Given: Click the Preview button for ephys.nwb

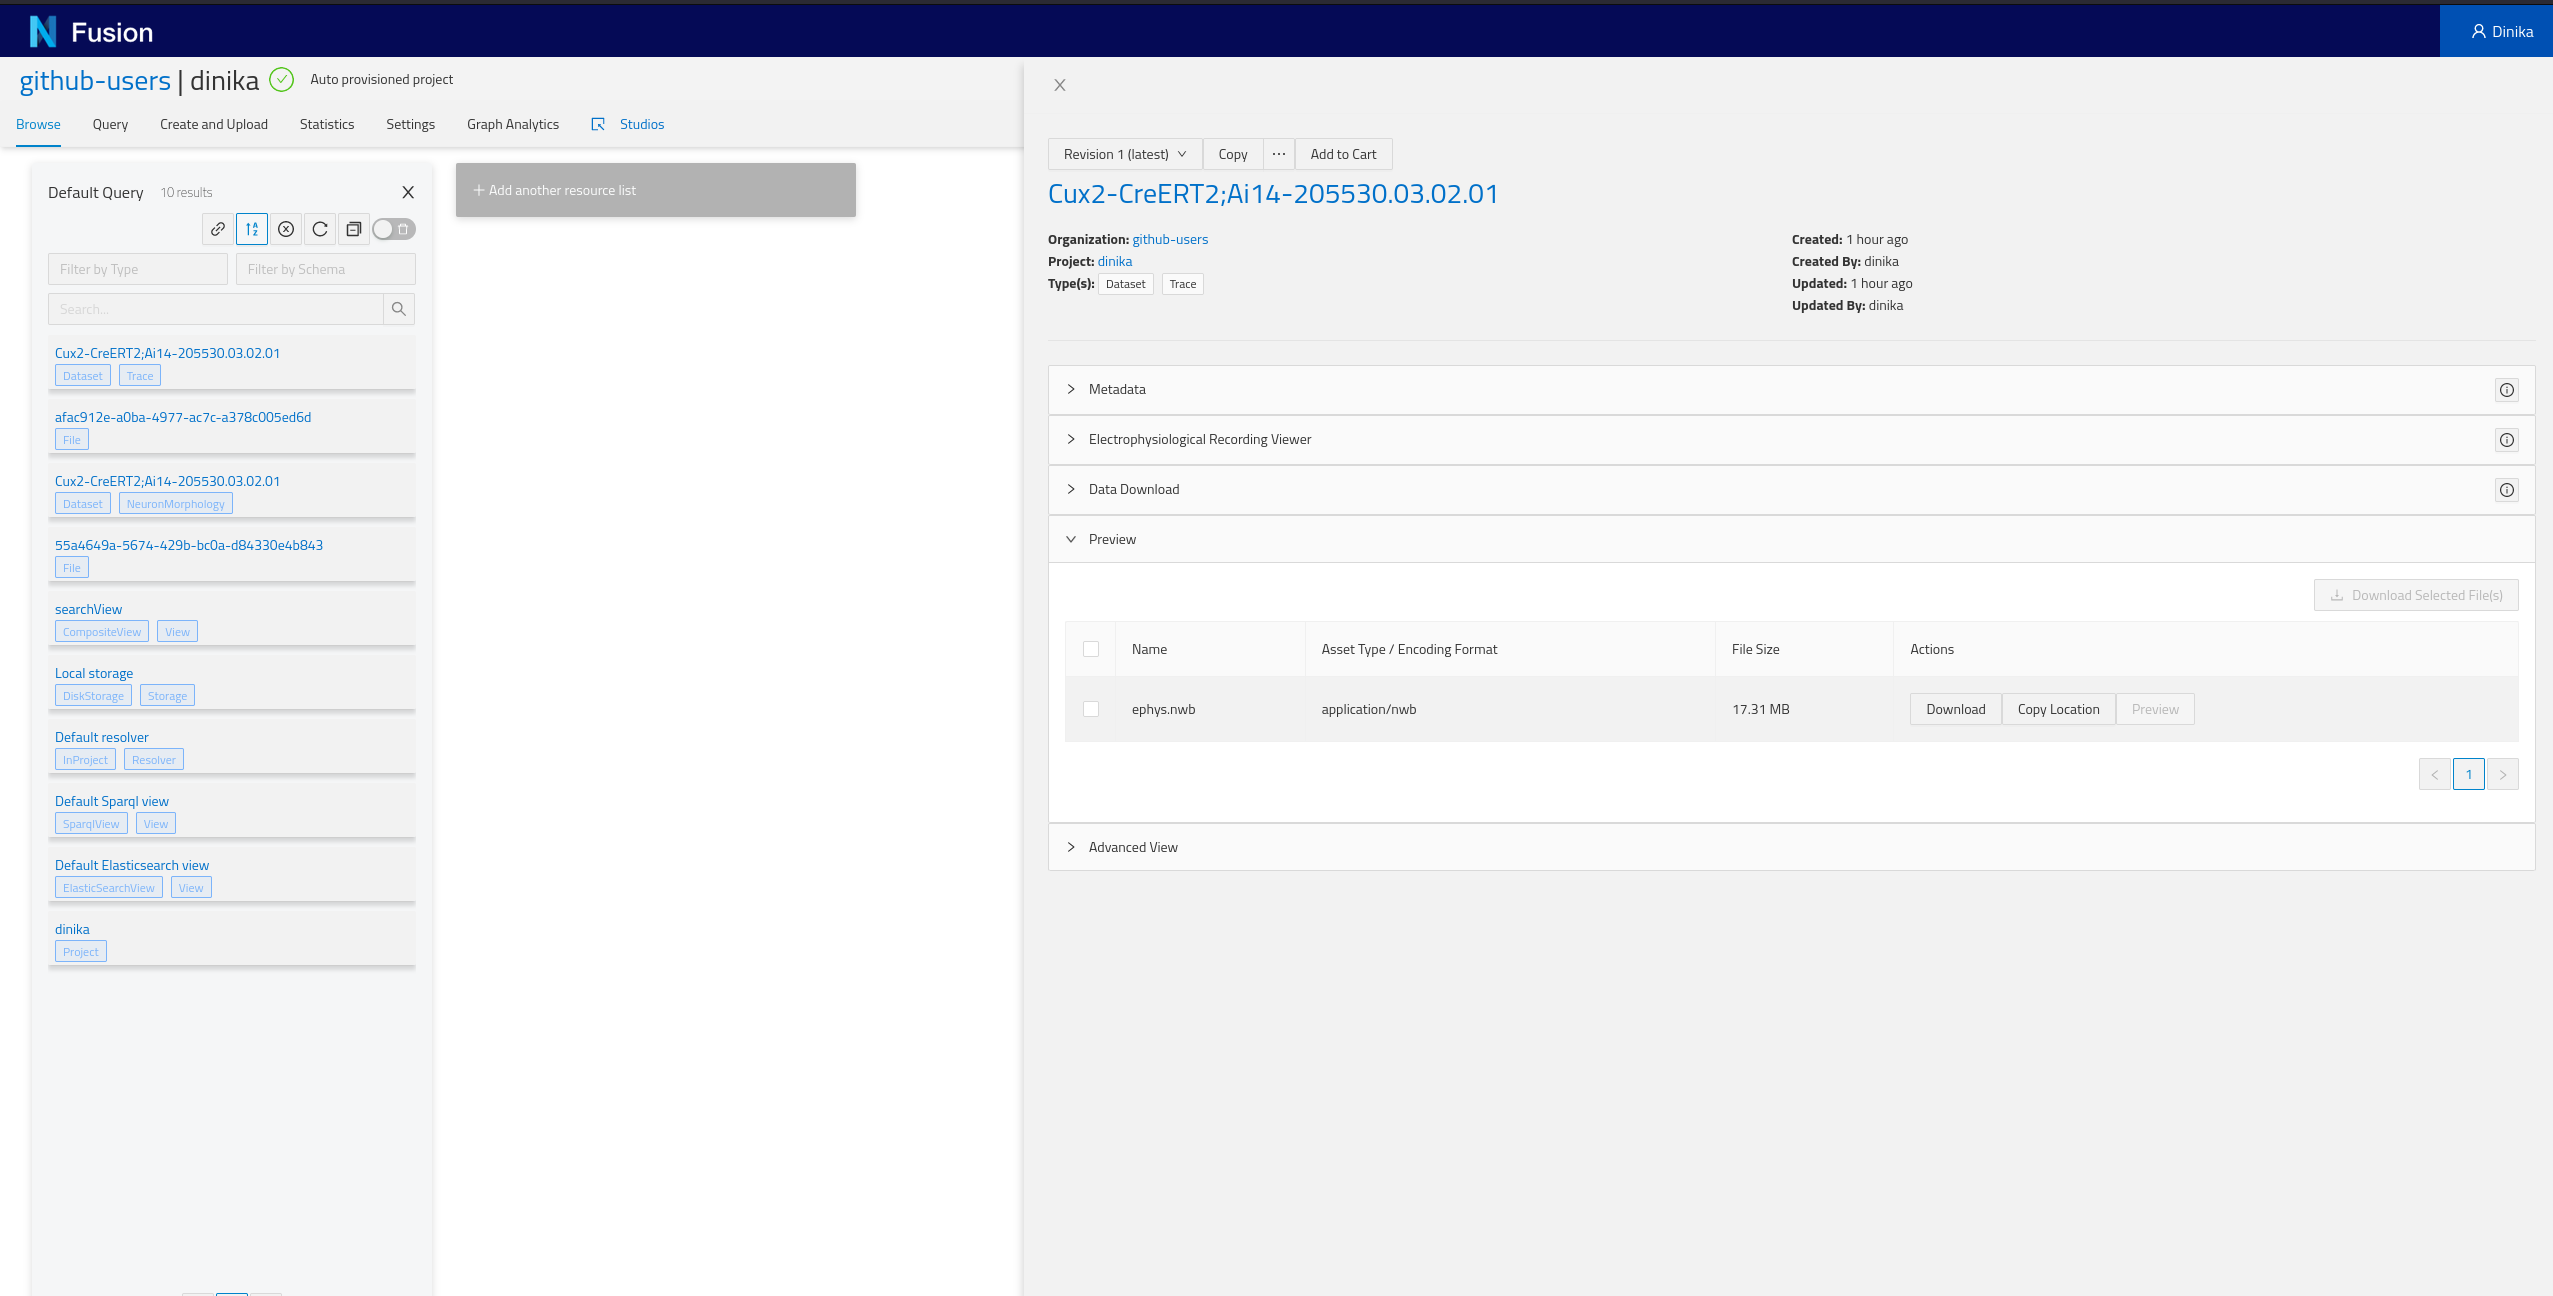Looking at the screenshot, I should (2155, 709).
